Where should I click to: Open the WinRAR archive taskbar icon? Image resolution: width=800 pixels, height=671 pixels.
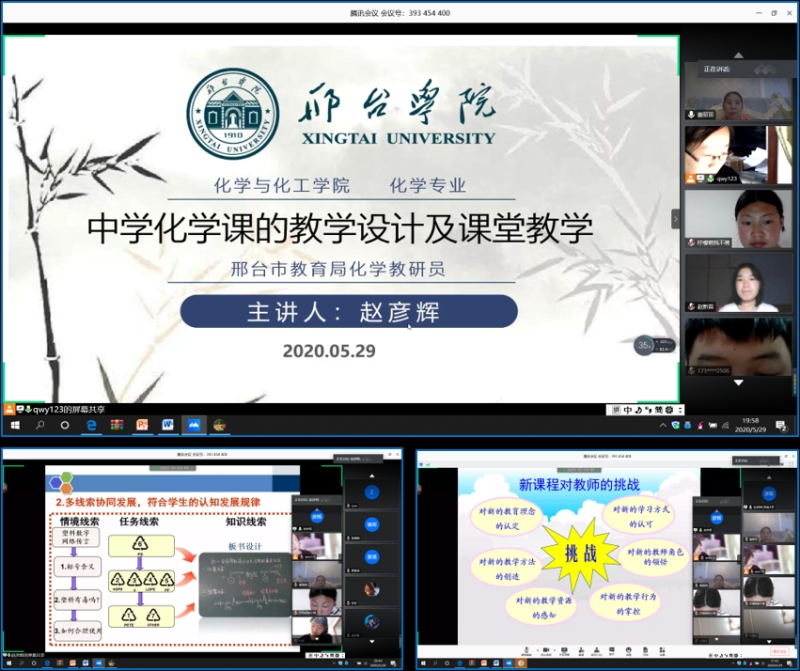click(117, 425)
